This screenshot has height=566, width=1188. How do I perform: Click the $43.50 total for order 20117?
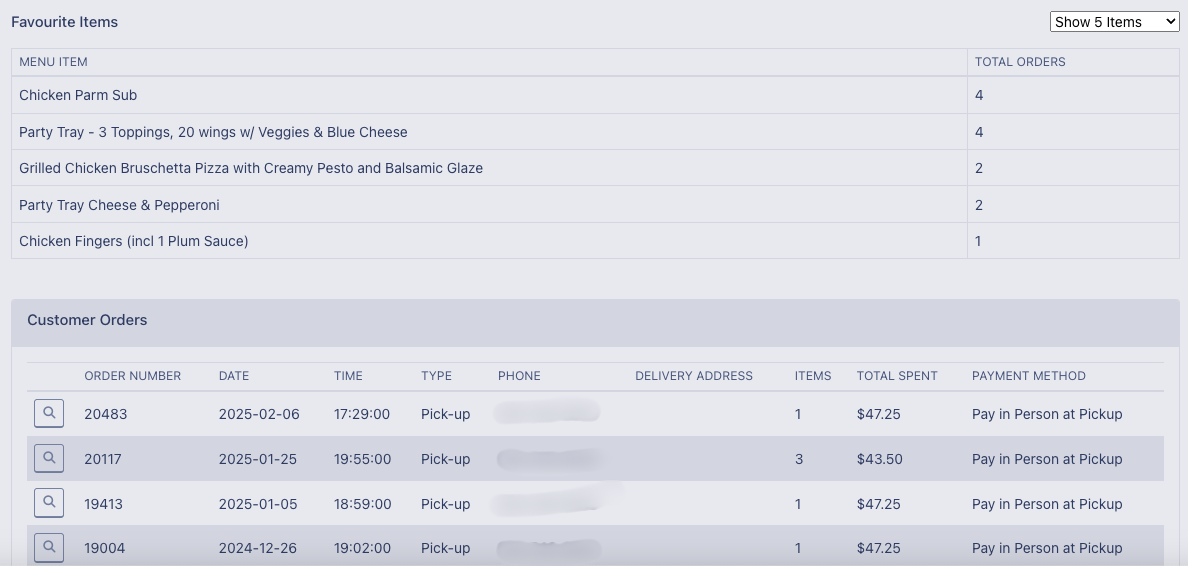click(x=879, y=459)
